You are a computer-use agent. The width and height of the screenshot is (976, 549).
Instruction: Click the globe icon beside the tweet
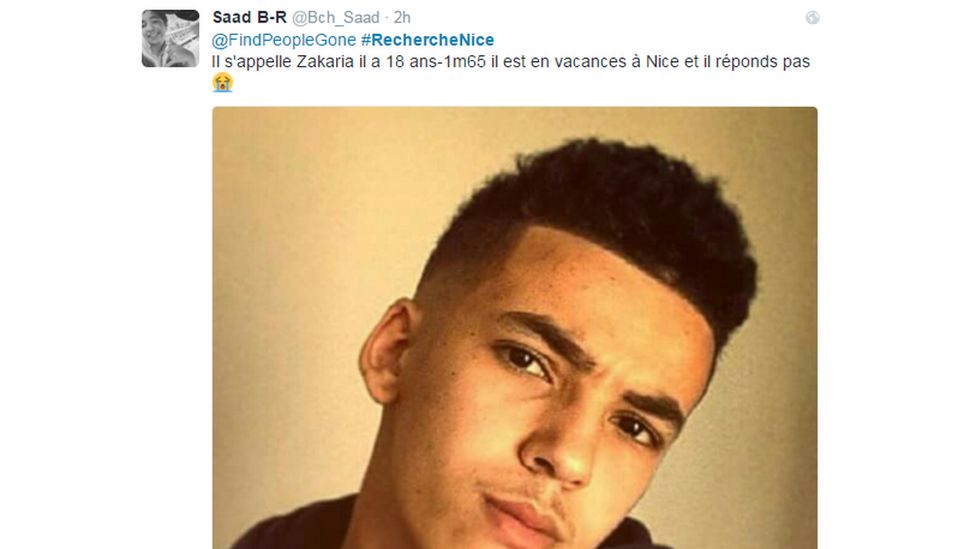812,17
